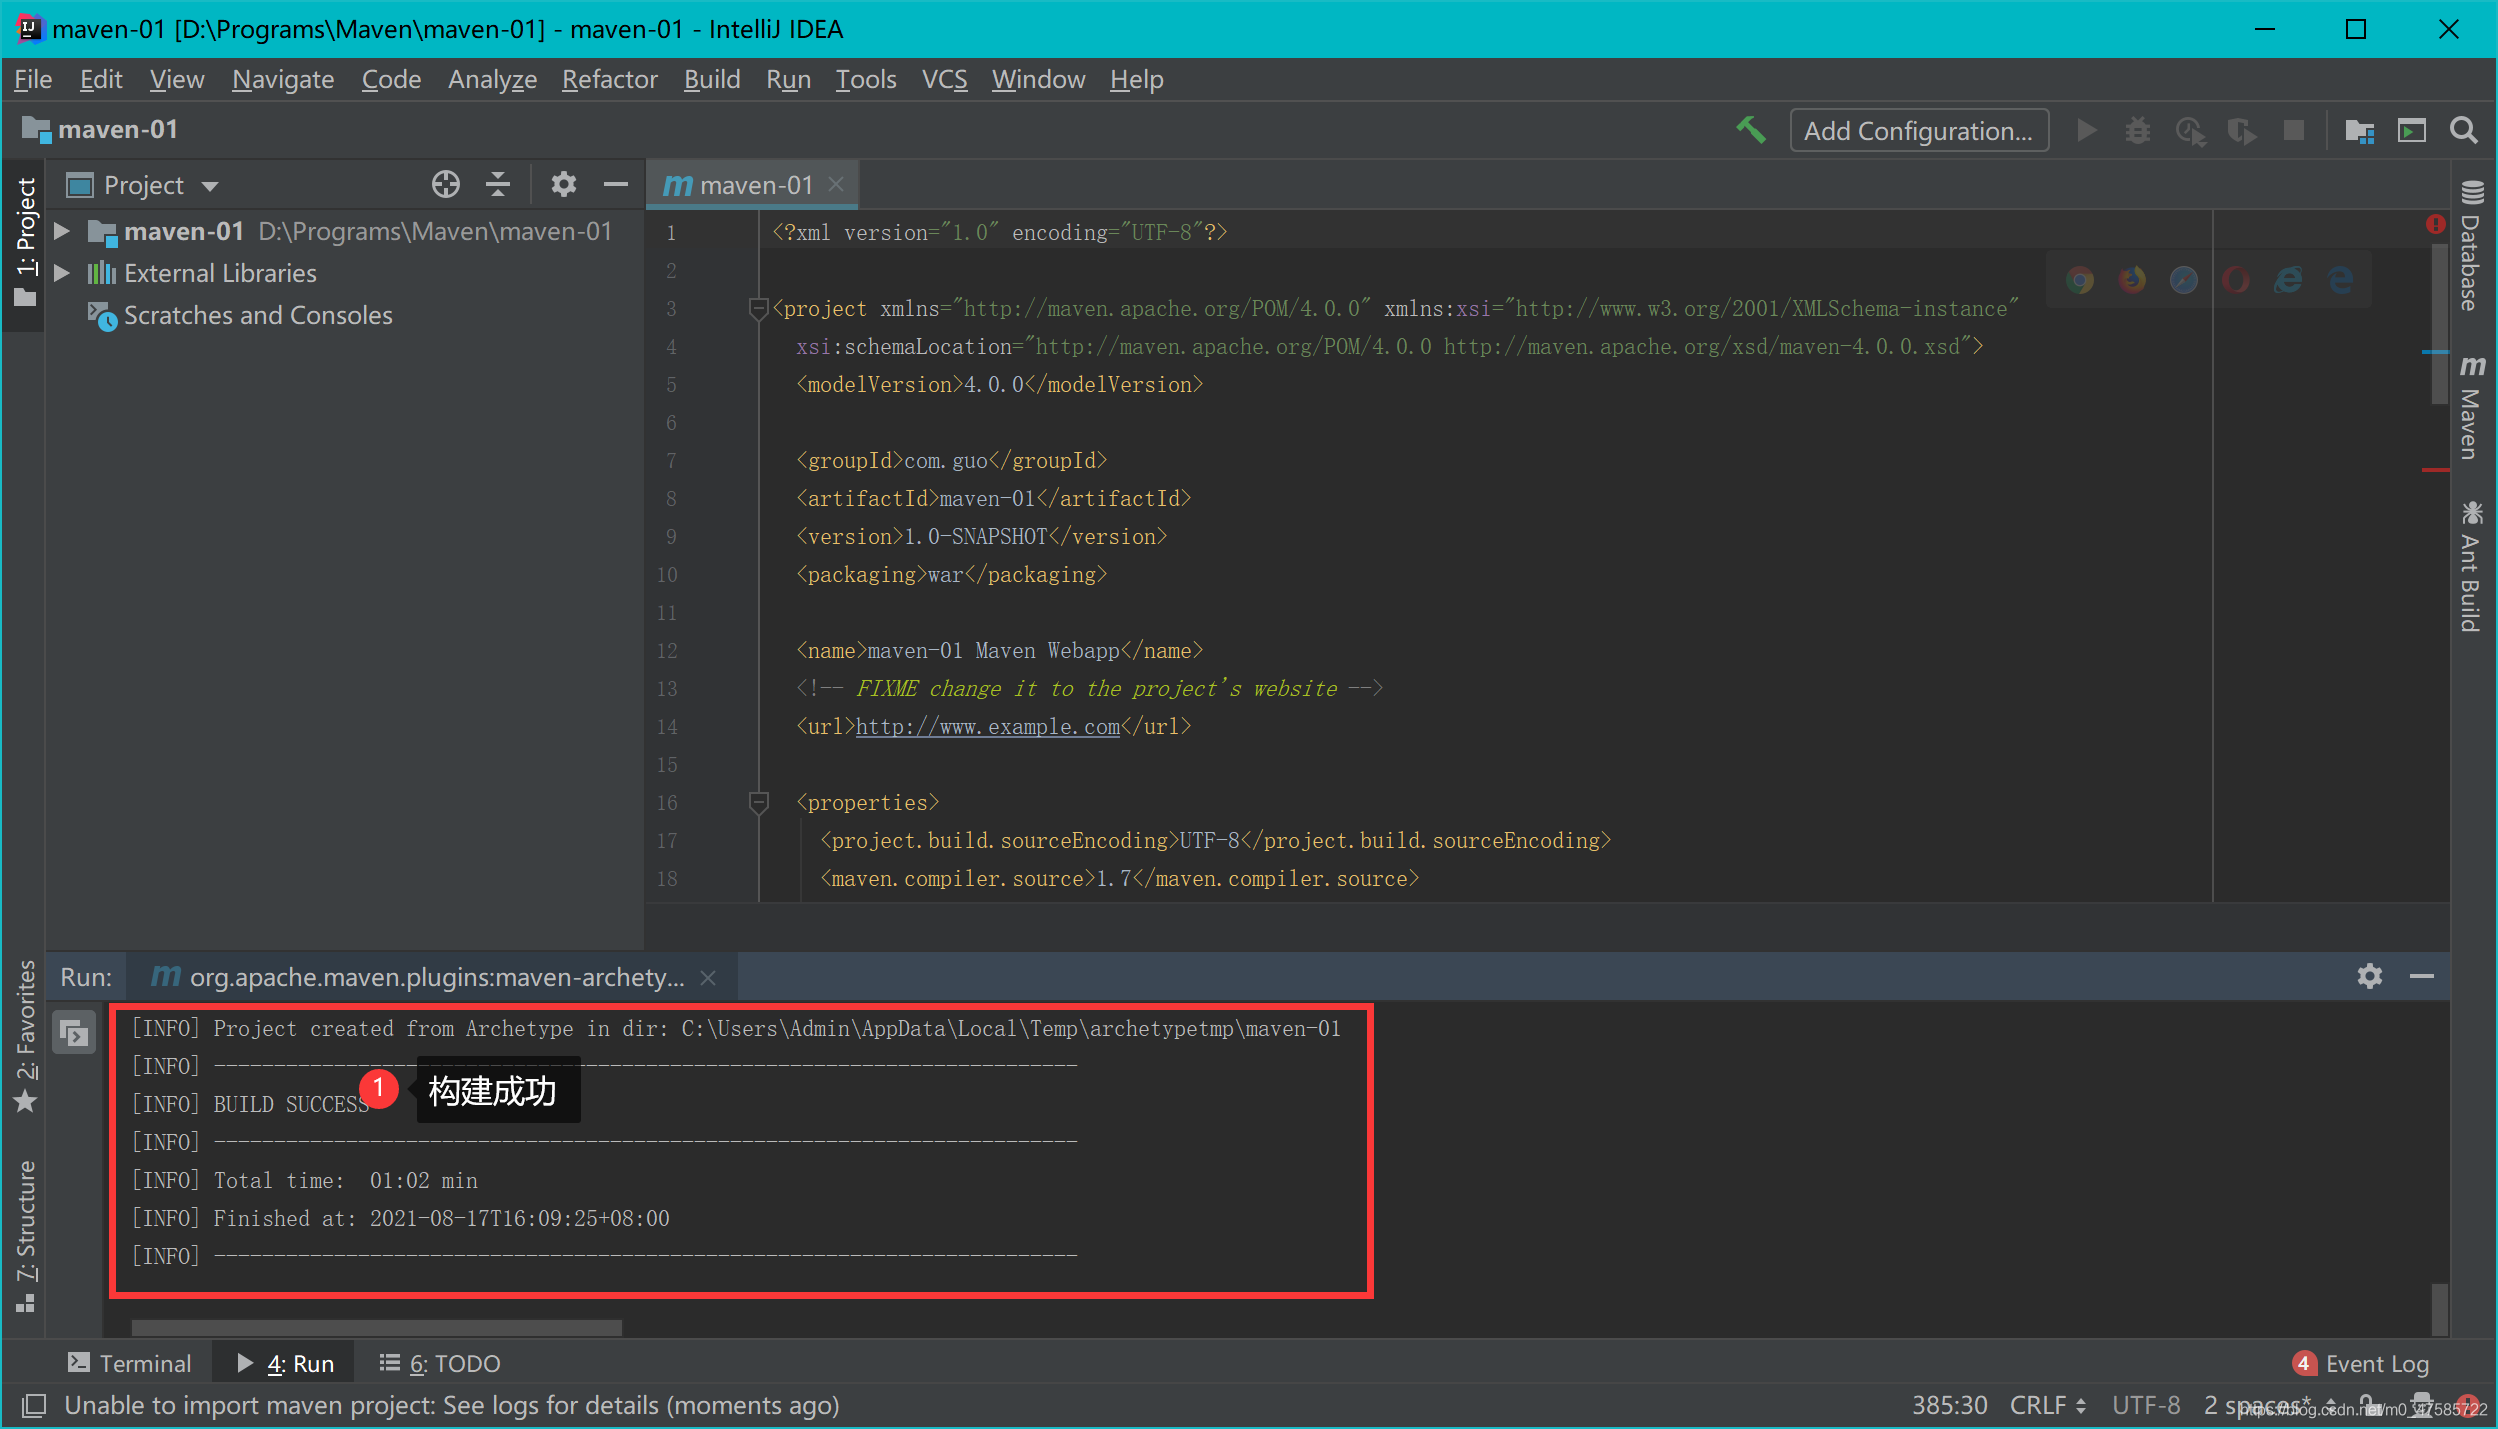This screenshot has height=1429, width=2498.
Task: Click the tool windows quick-access icon bottom-left
Action: (34, 1405)
